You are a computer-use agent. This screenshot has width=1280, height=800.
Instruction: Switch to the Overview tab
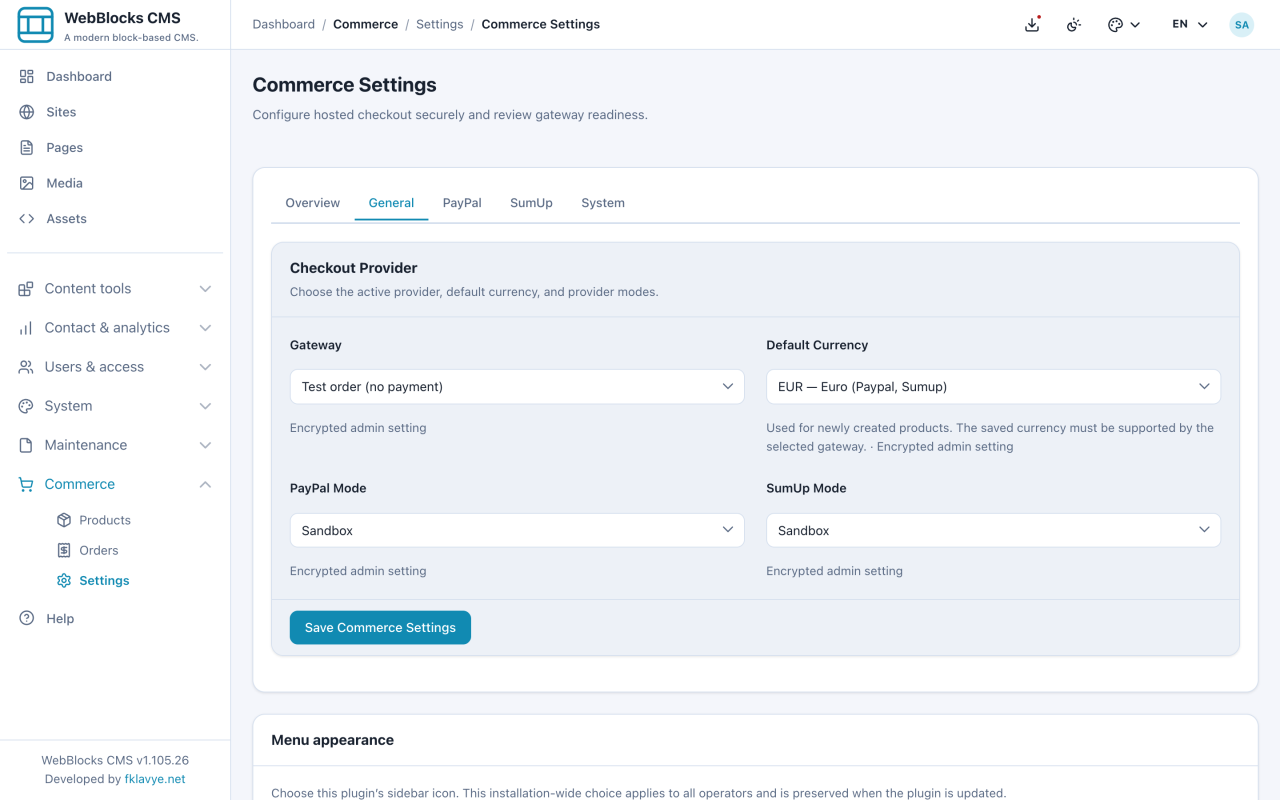313,203
